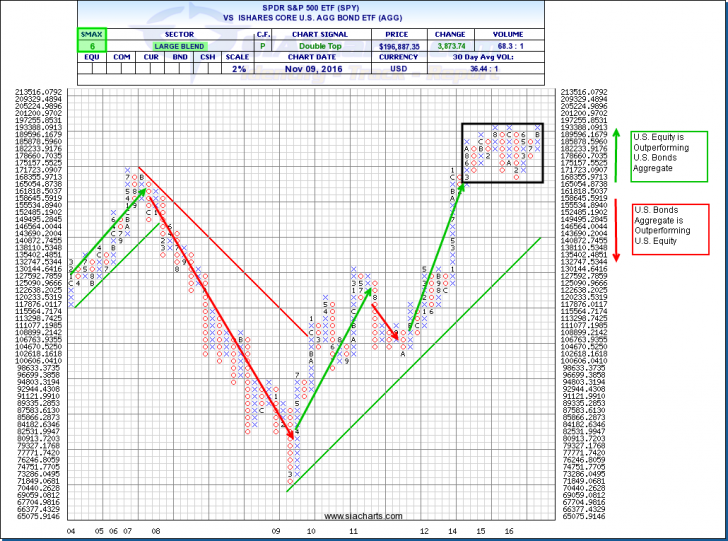Click the black highlighted rectangle on chart
The width and height of the screenshot is (728, 541).
coord(504,152)
